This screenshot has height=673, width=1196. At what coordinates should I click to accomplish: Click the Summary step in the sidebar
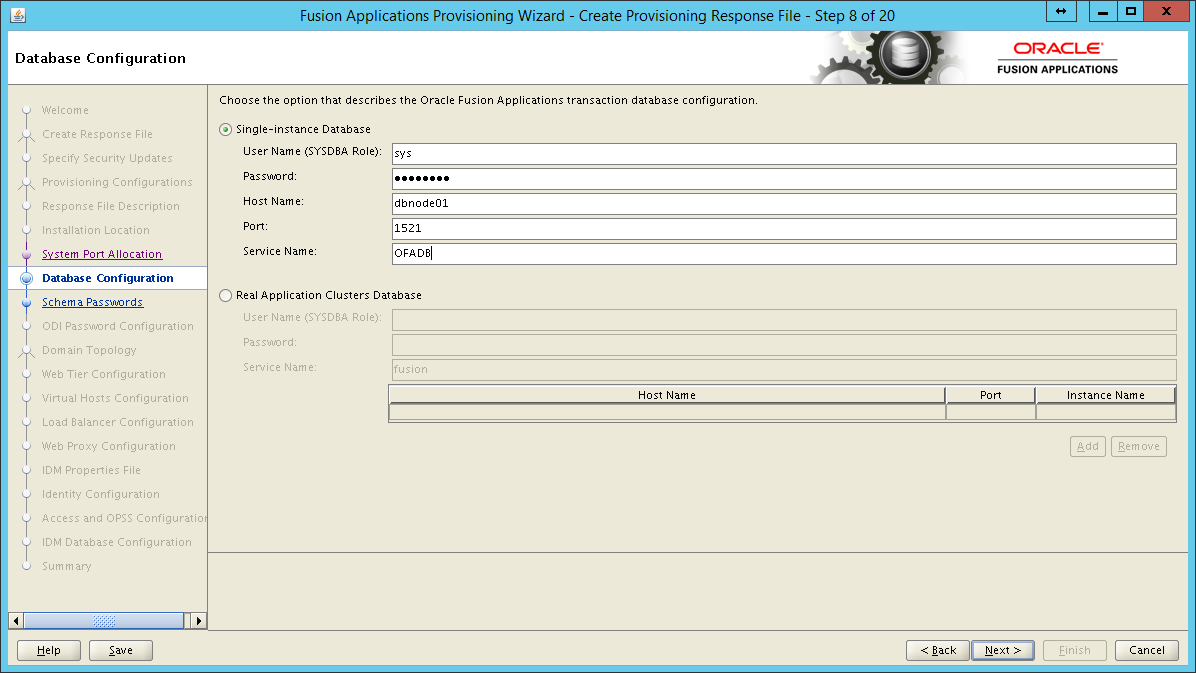(x=66, y=566)
